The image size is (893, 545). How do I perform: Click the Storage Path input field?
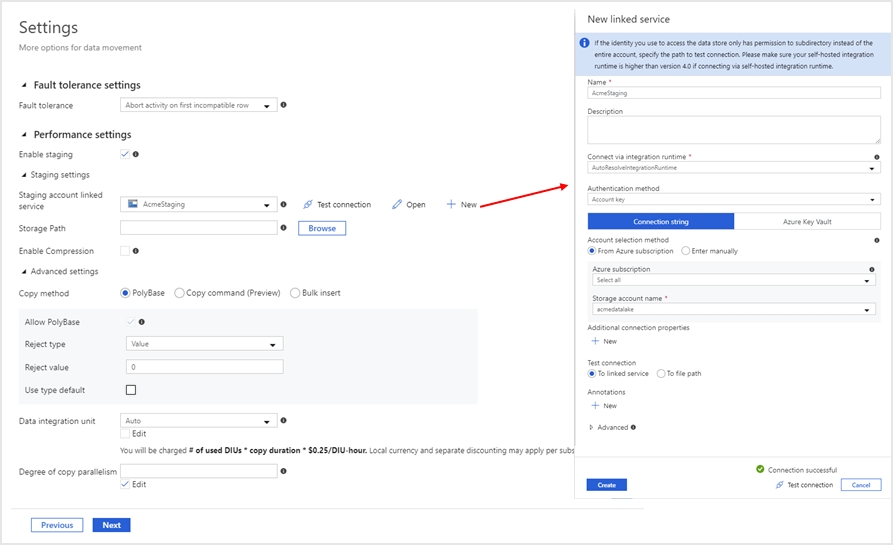(x=199, y=228)
